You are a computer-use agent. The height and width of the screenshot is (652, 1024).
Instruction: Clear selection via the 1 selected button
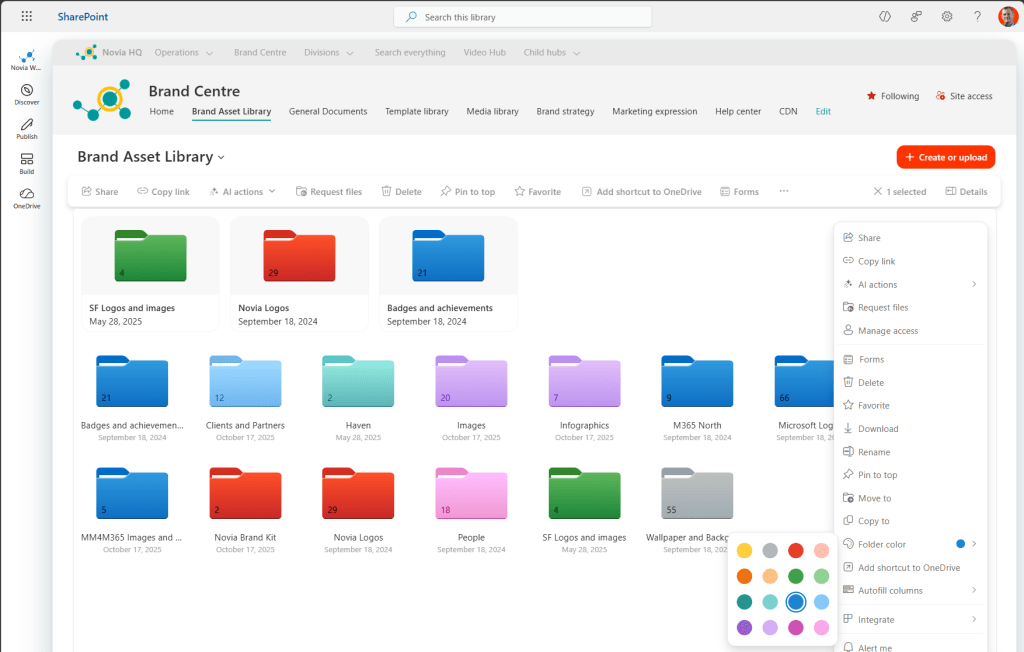899,192
